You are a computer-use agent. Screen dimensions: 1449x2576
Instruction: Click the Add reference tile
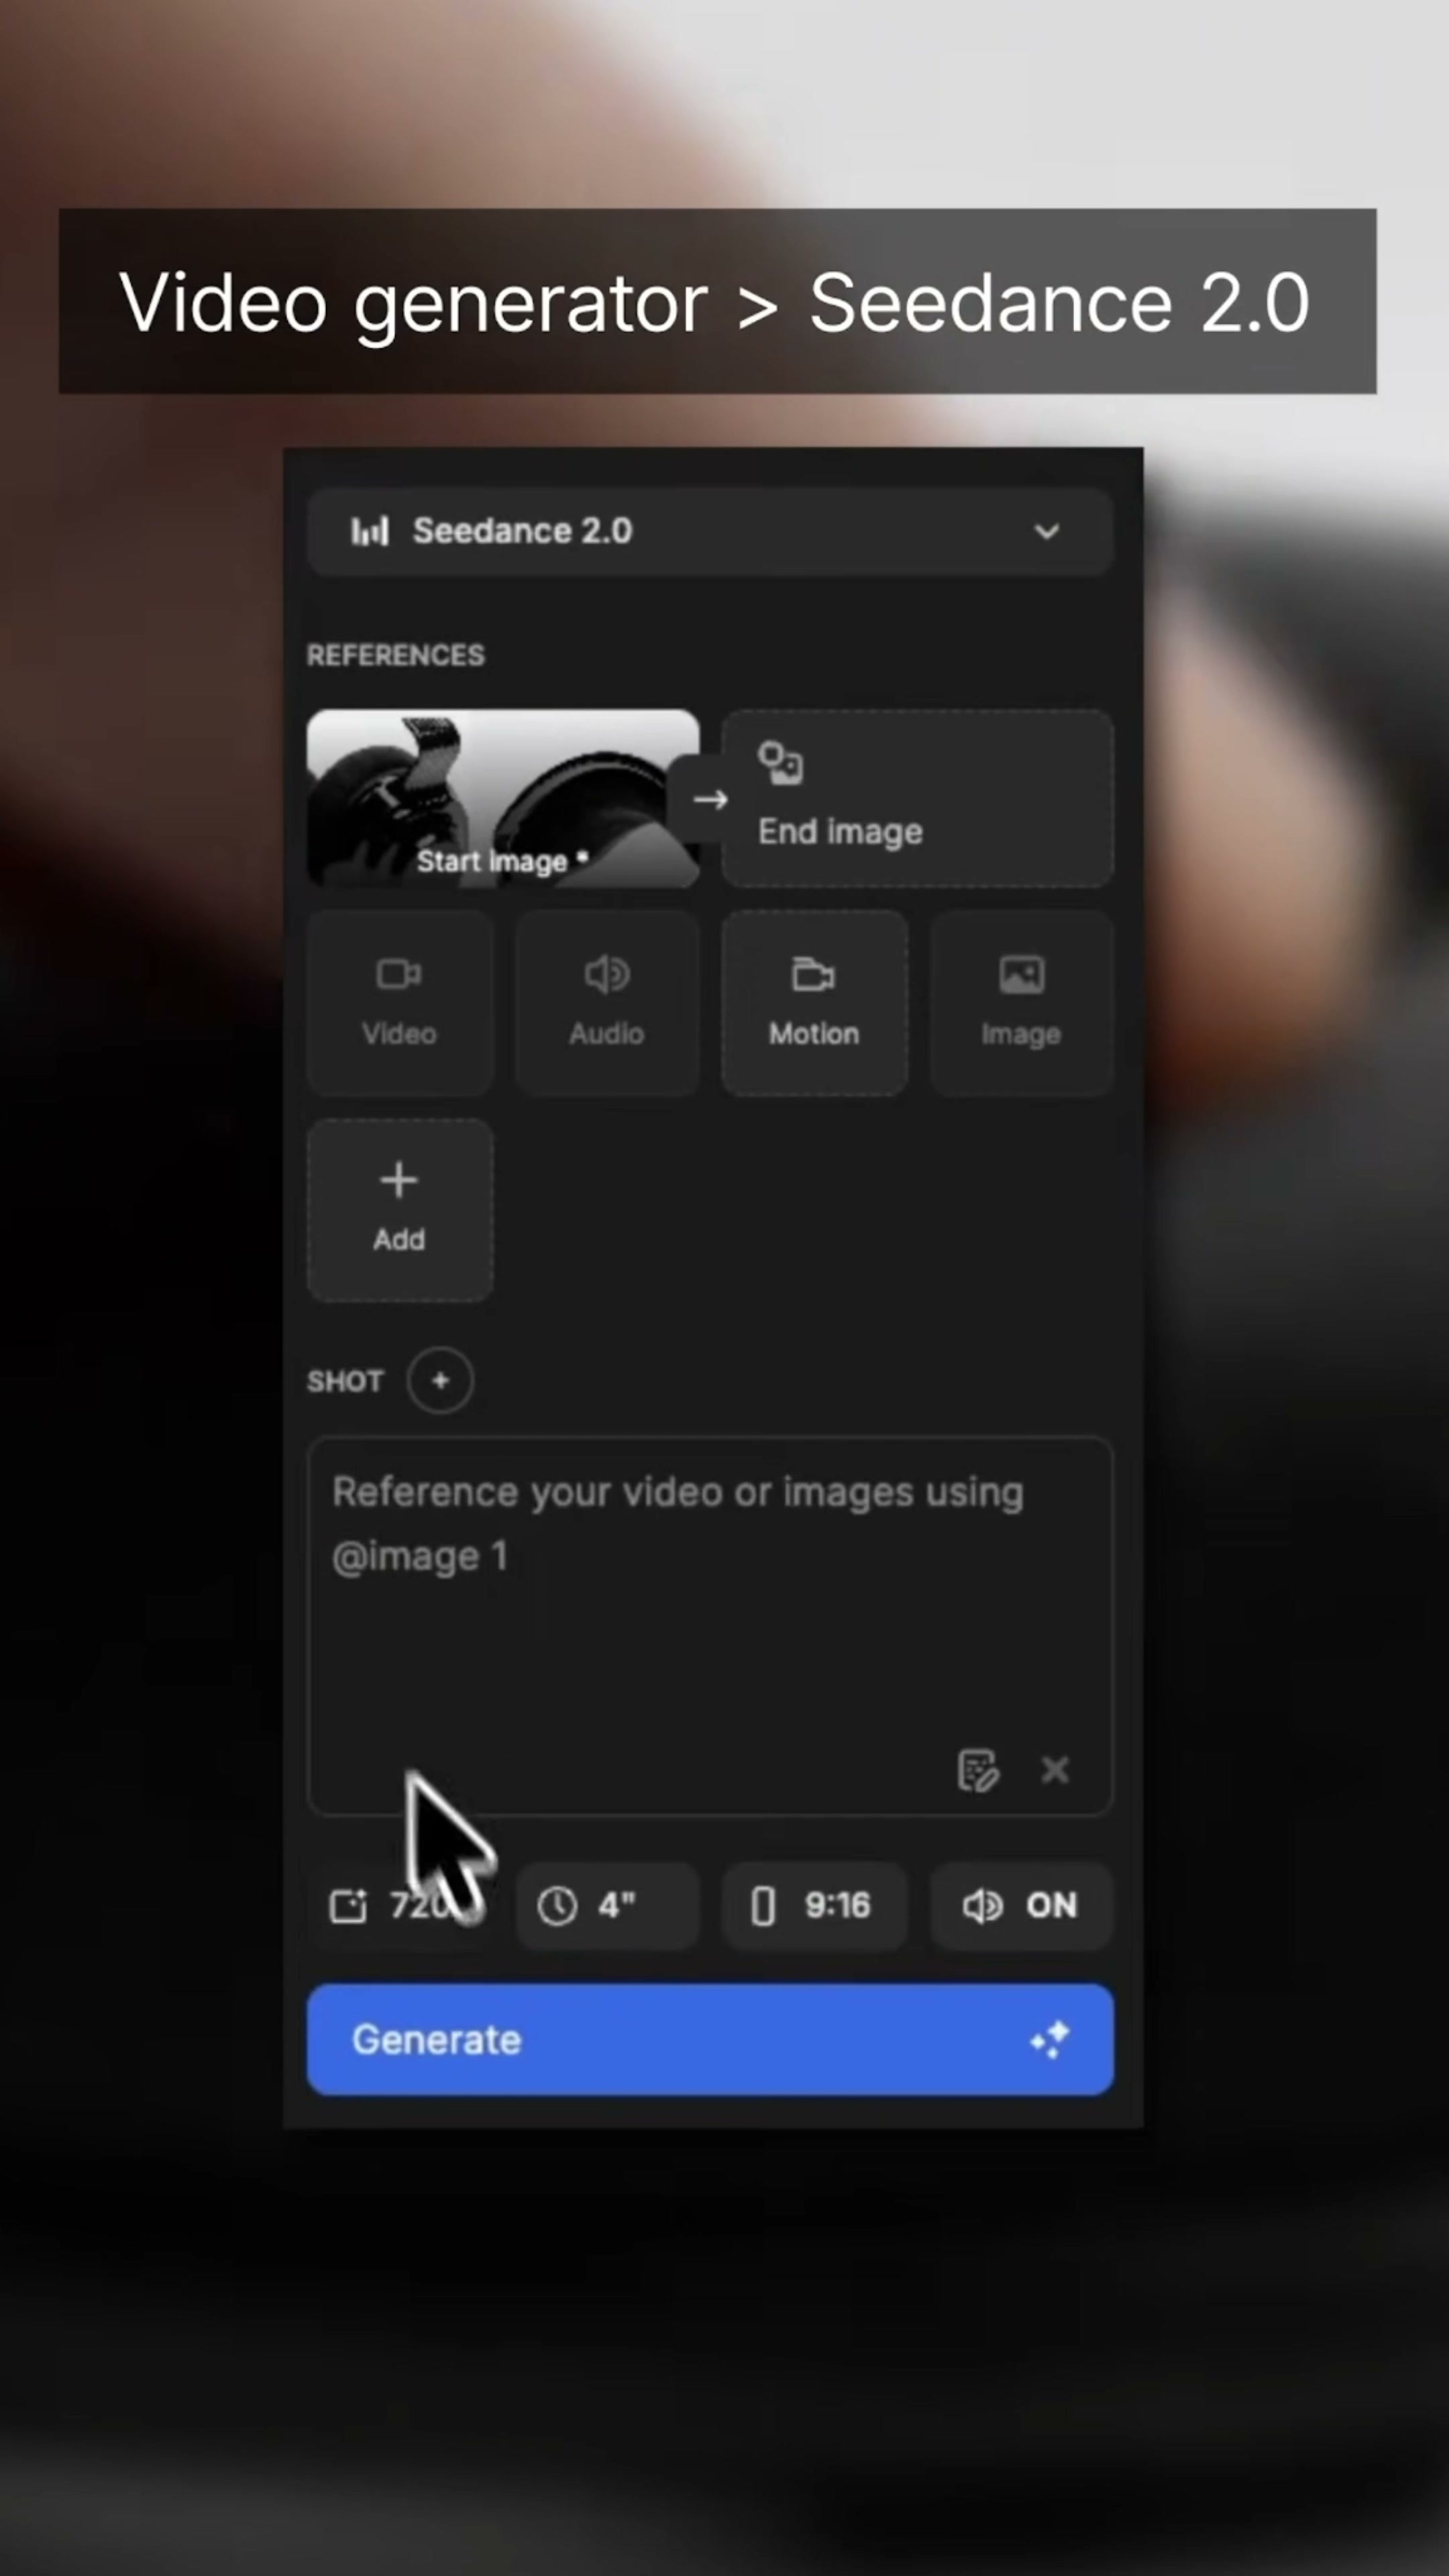pos(399,1210)
